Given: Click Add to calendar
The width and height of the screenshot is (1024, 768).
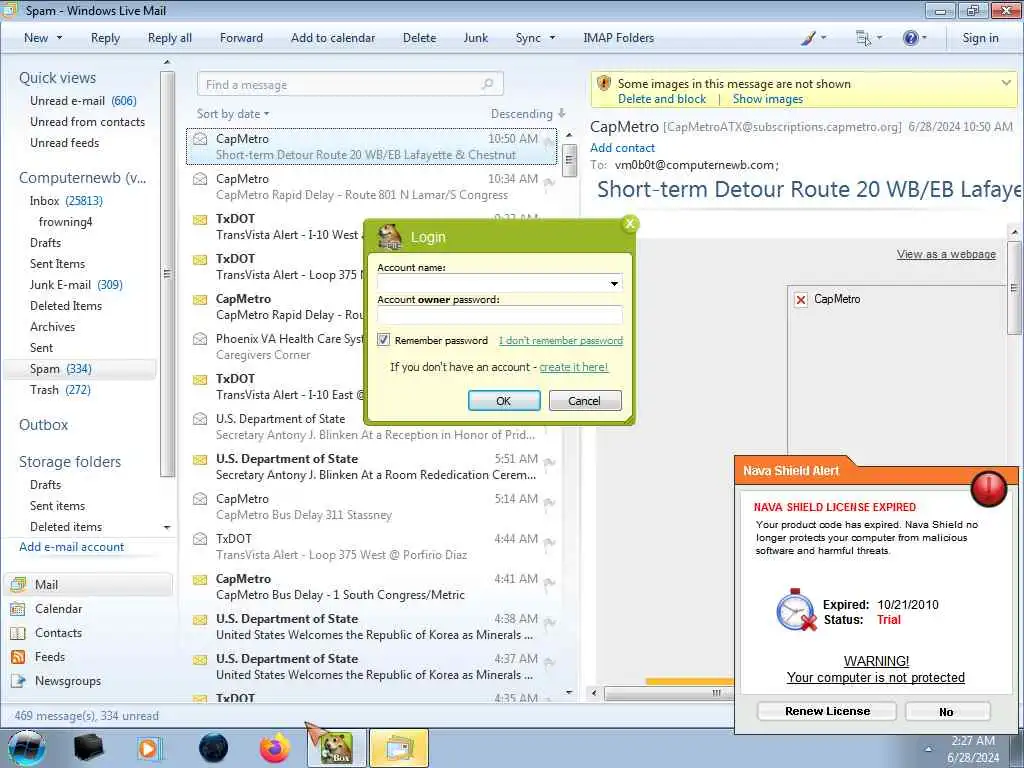Looking at the screenshot, I should 333,38.
